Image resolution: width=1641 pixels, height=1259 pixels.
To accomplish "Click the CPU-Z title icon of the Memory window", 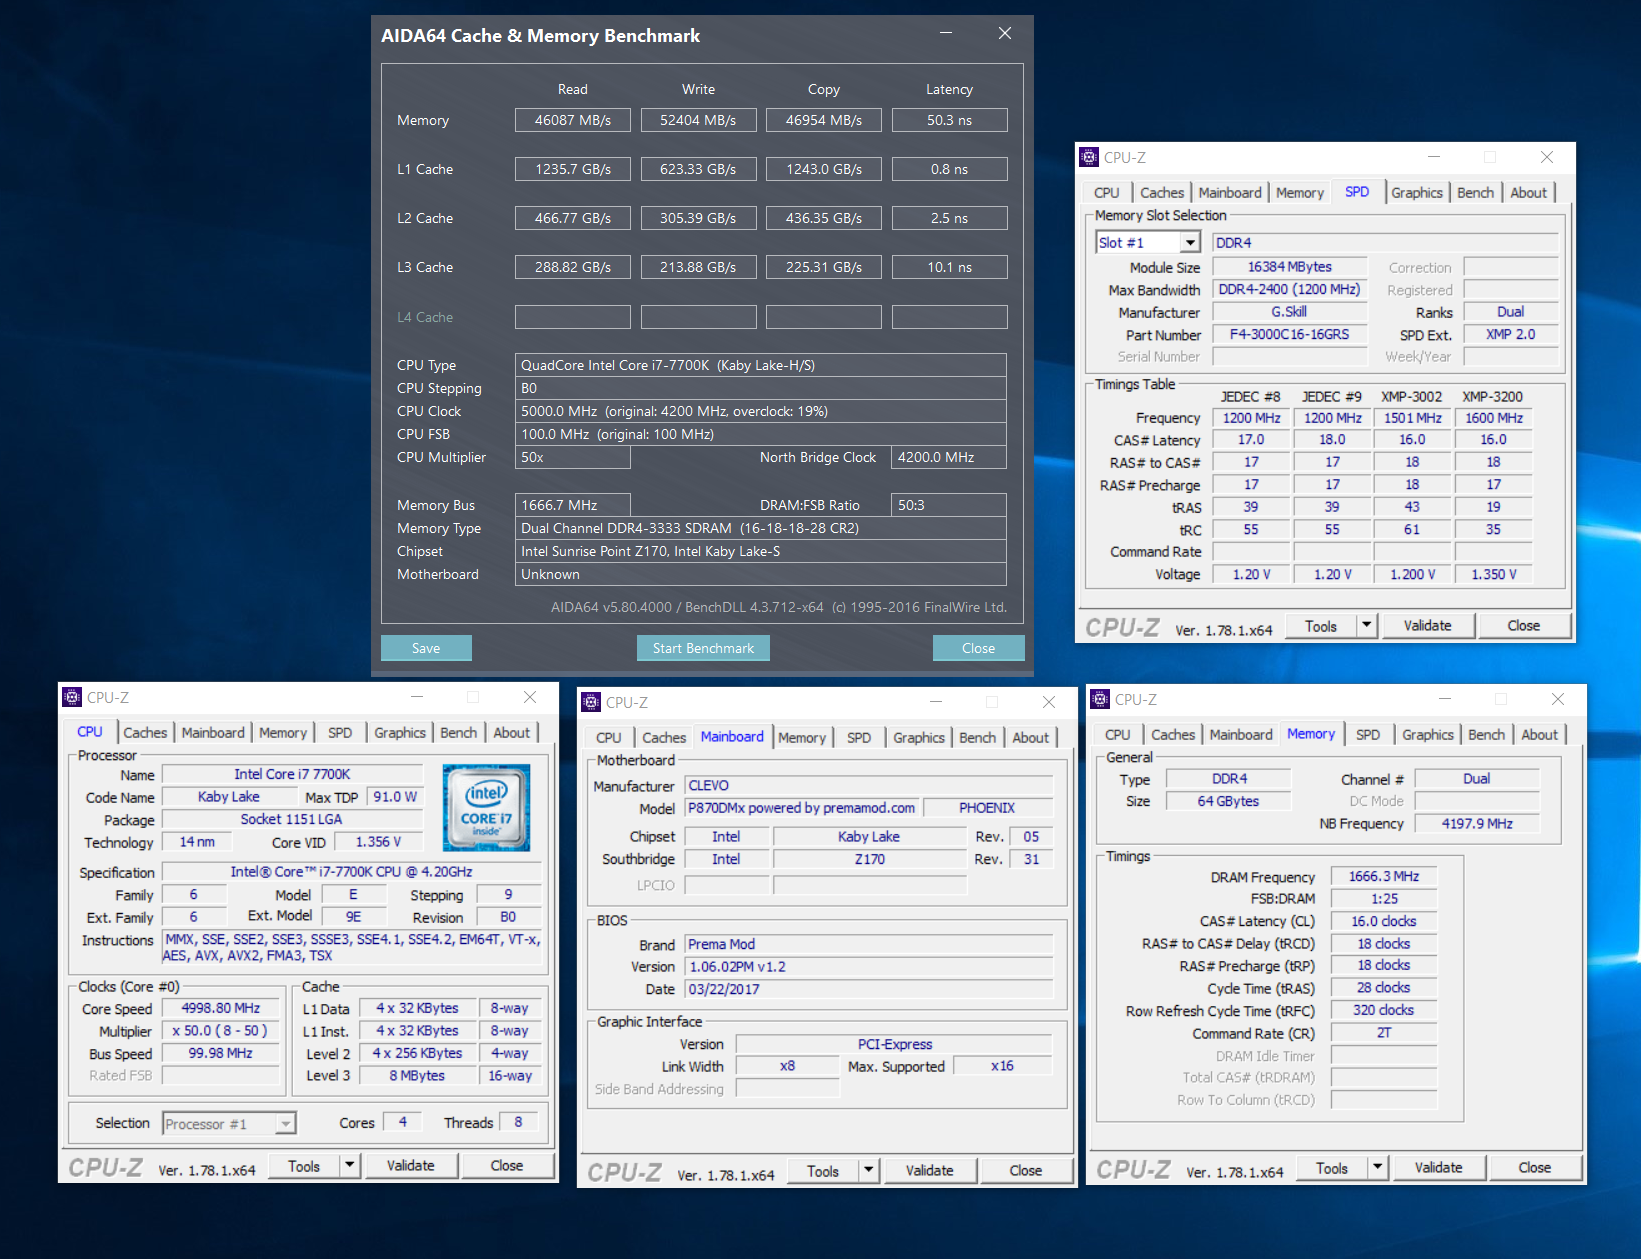I will click(x=1100, y=699).
